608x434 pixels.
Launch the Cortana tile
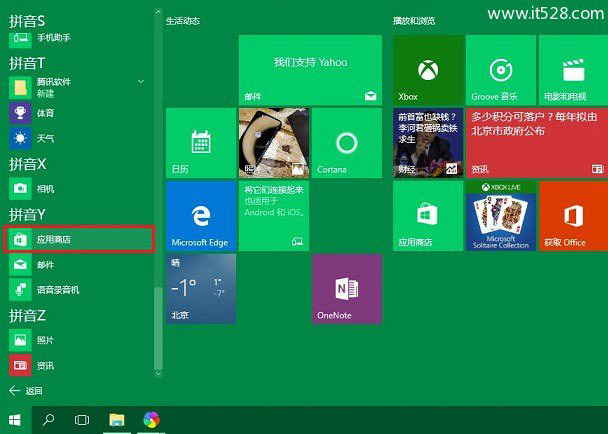coord(347,143)
